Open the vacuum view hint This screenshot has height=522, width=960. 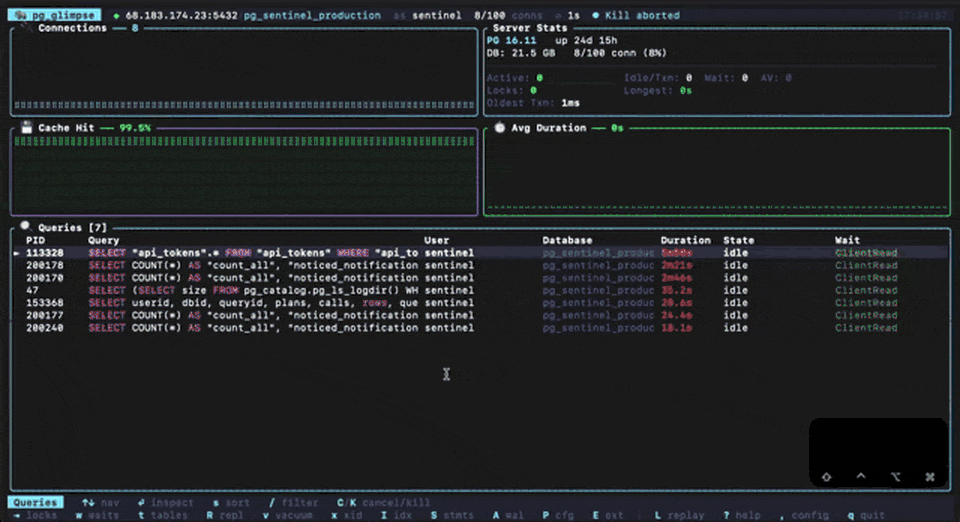pos(287,515)
